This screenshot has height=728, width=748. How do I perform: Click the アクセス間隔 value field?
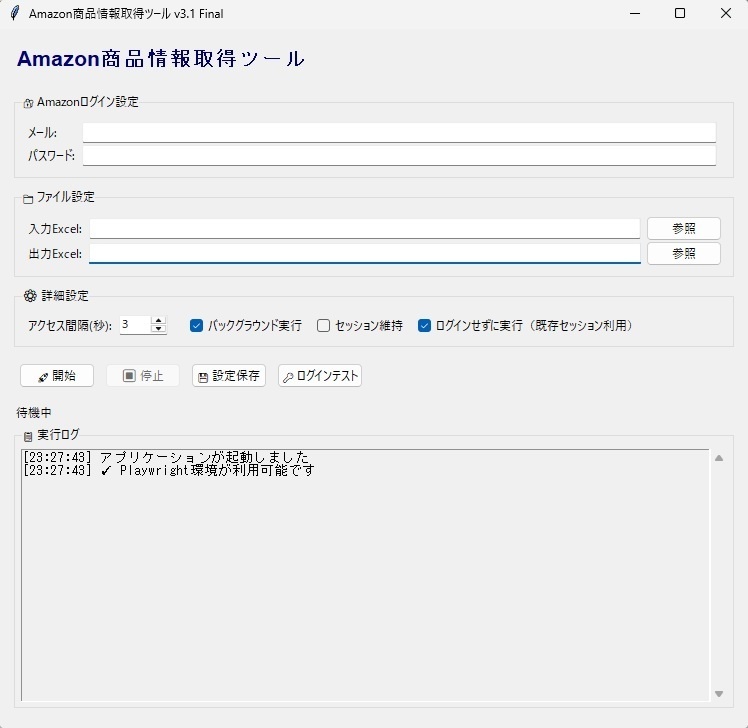135,325
